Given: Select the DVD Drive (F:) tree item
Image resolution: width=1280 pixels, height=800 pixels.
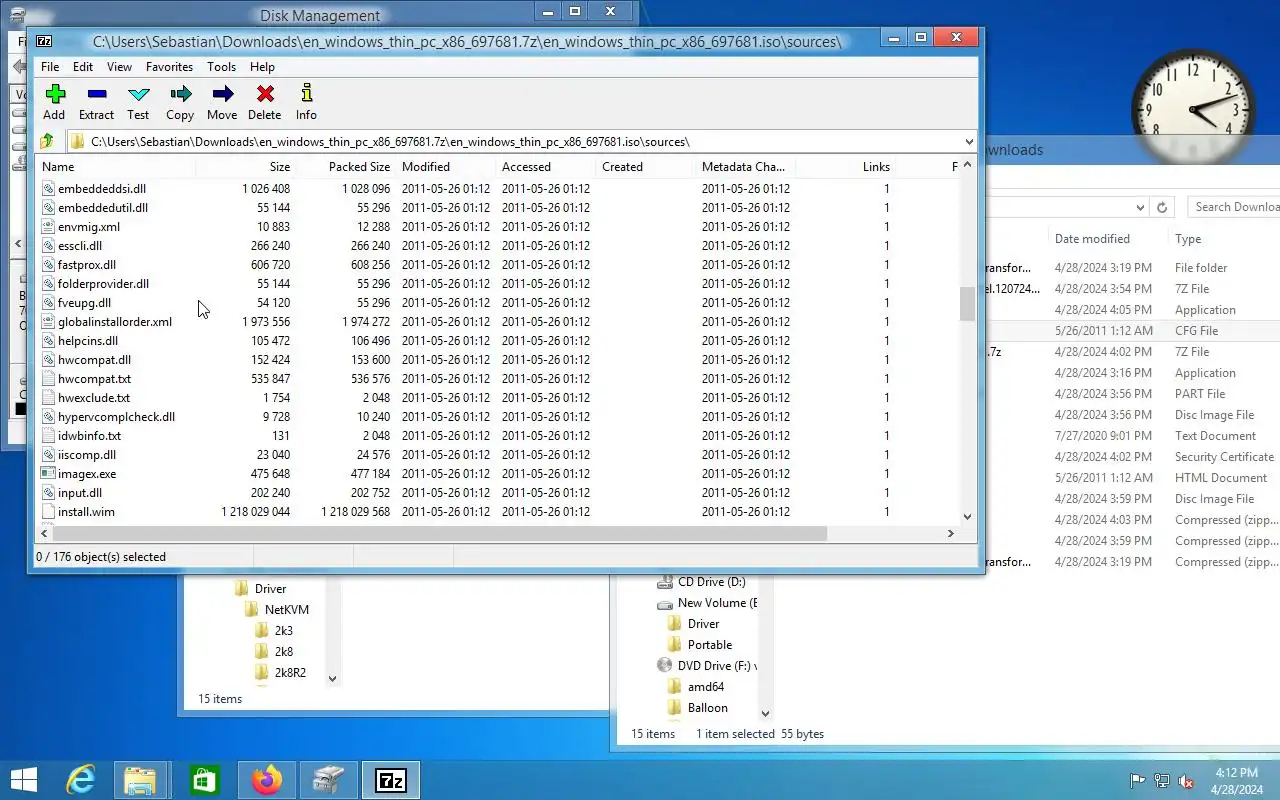Looking at the screenshot, I should tap(706, 666).
